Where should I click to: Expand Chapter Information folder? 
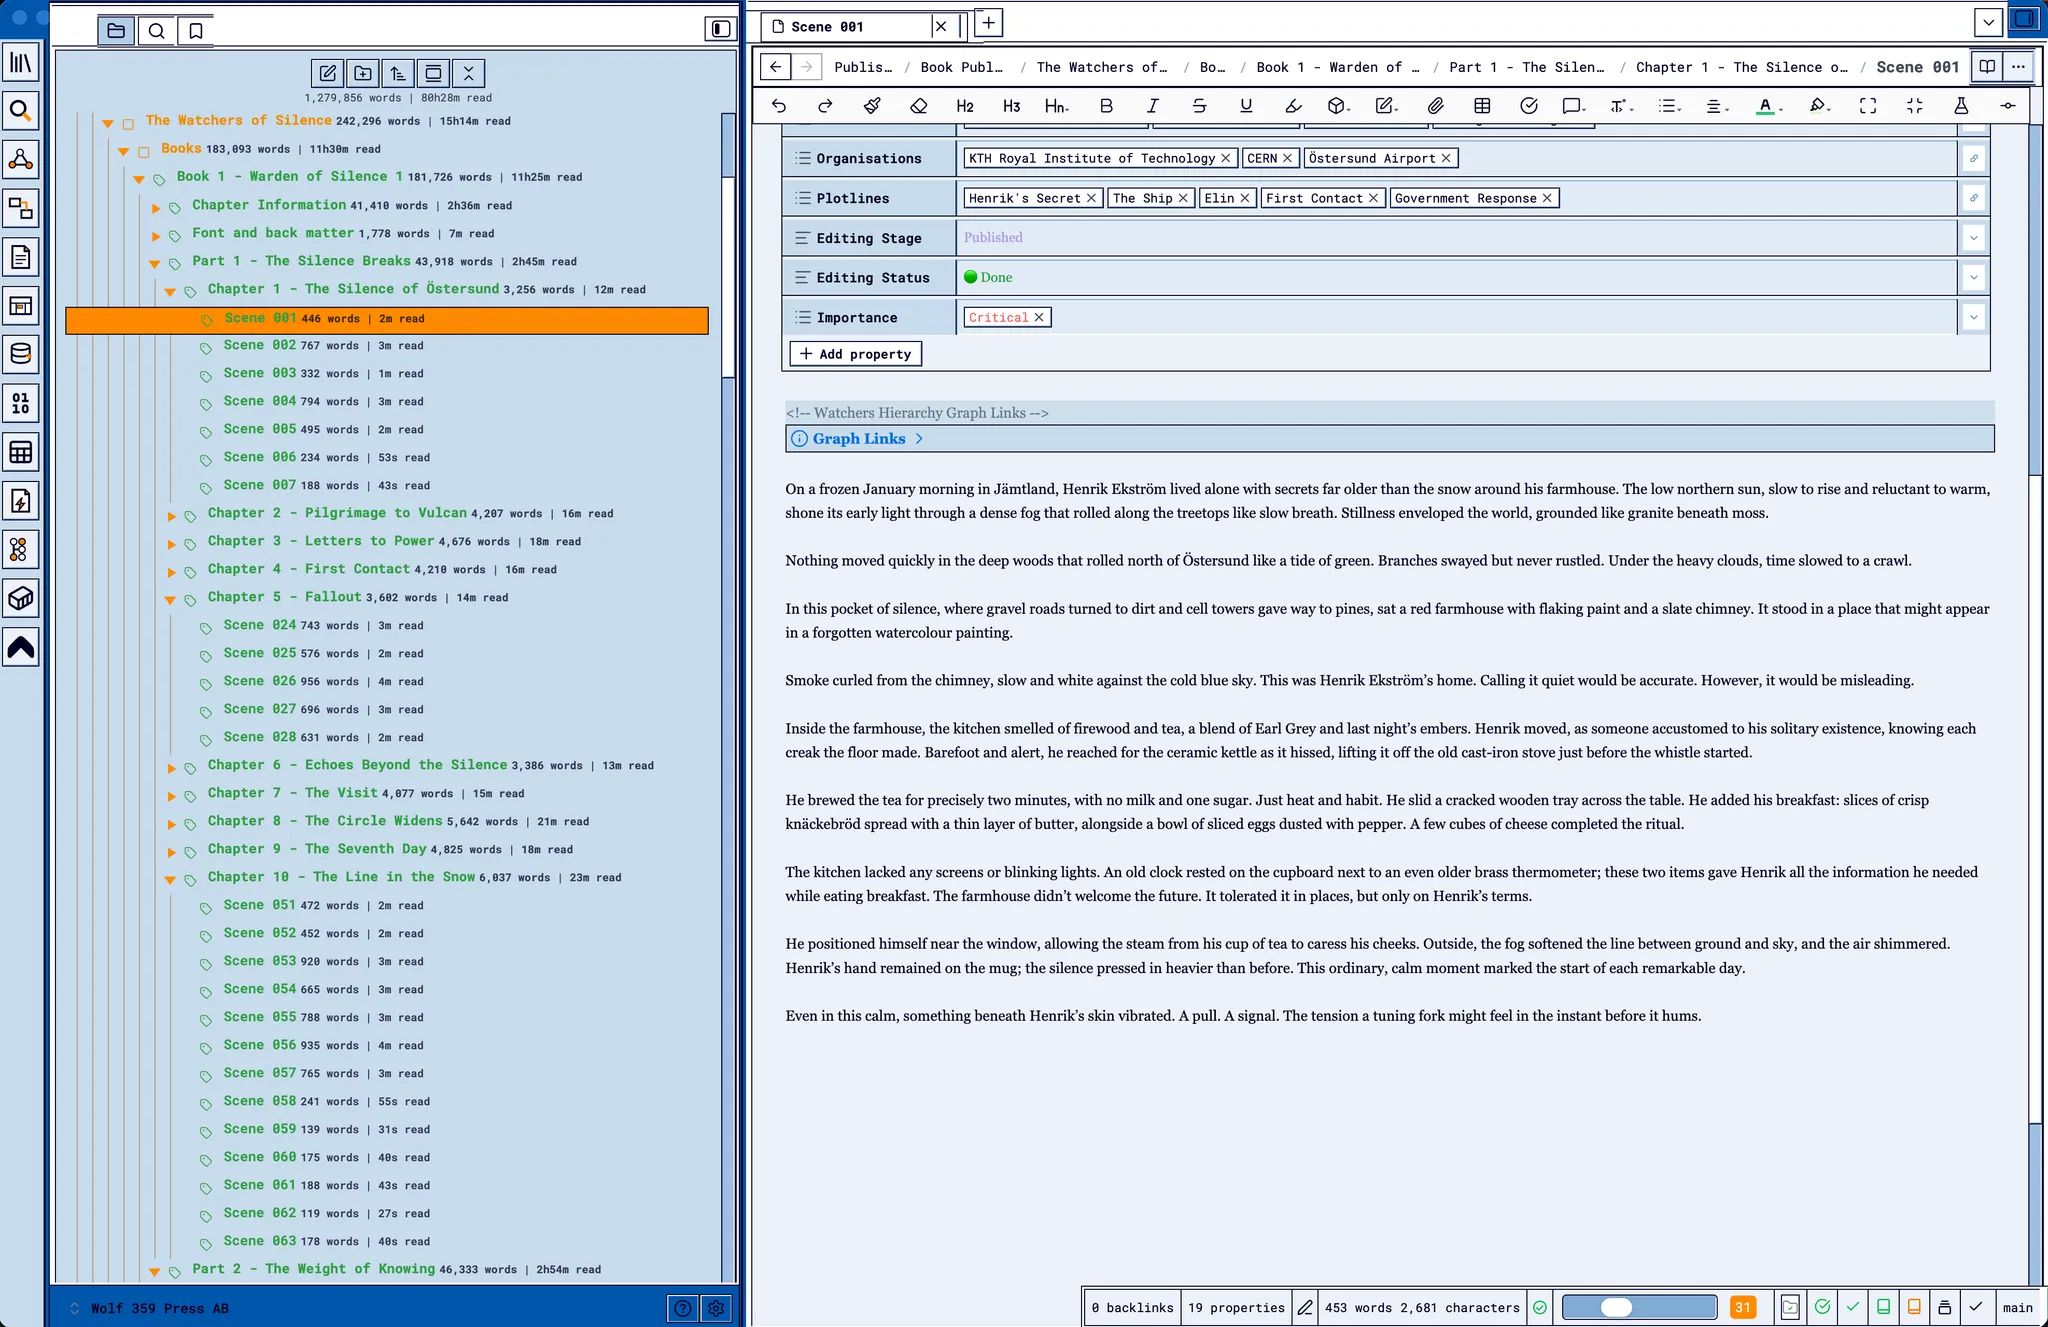[155, 208]
